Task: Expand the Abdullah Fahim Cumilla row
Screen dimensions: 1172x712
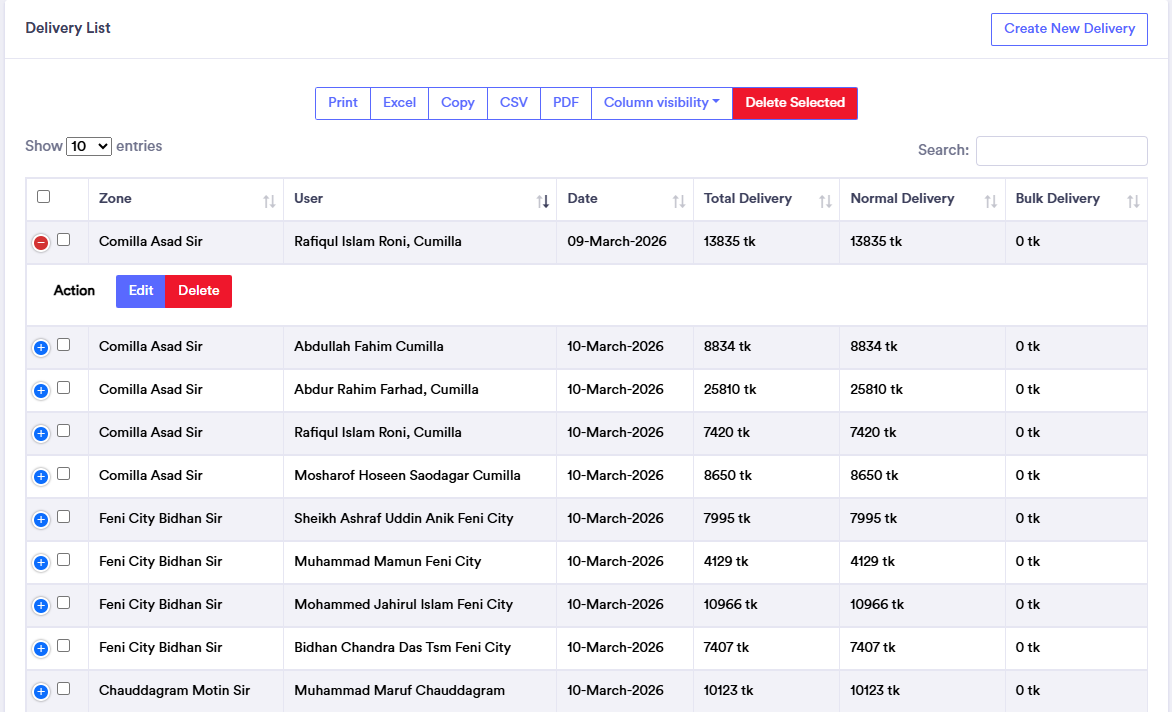Action: [x=41, y=347]
